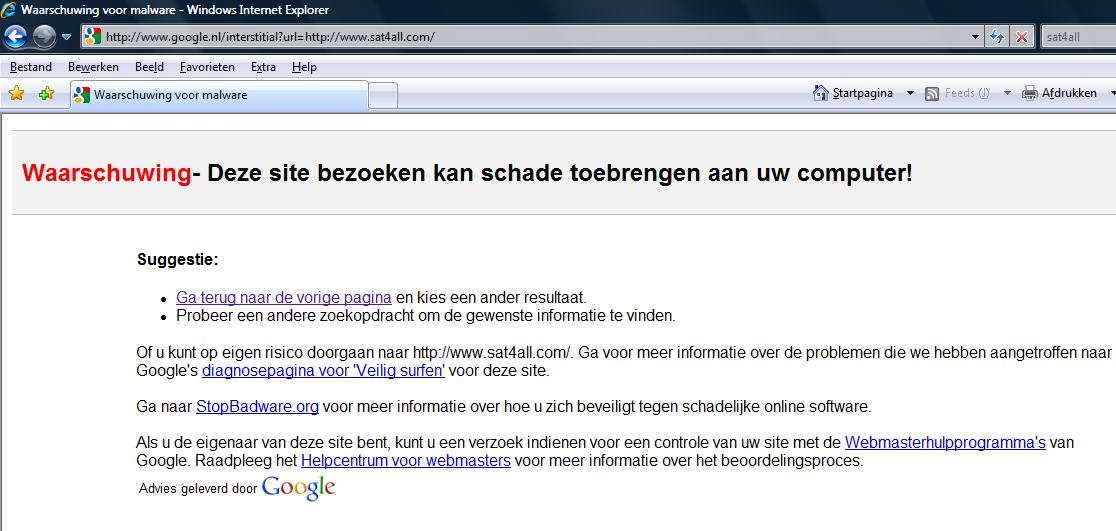The height and width of the screenshot is (531, 1116).
Task: Open a new blank tab
Action: coord(383,95)
